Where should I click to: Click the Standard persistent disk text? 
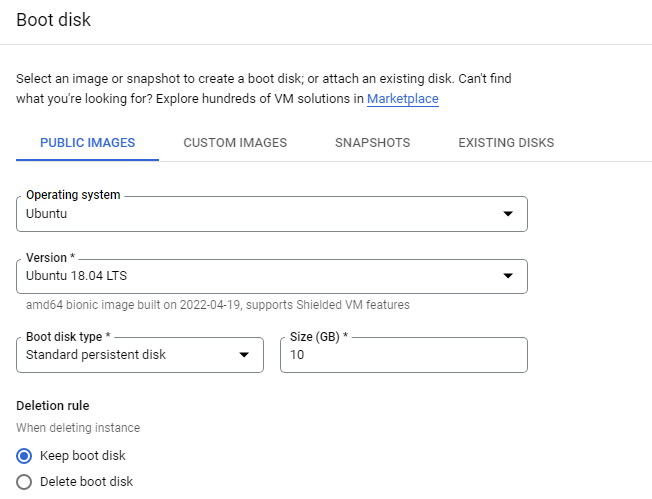[x=96, y=355]
